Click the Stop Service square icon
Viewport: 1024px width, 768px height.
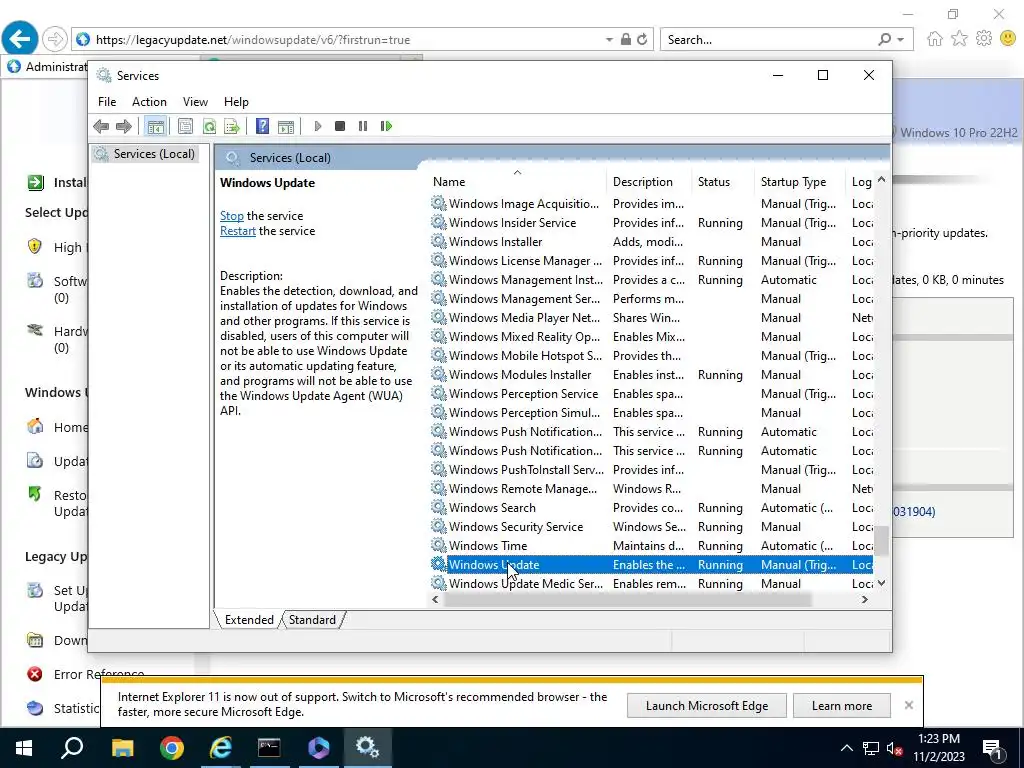[x=340, y=126]
